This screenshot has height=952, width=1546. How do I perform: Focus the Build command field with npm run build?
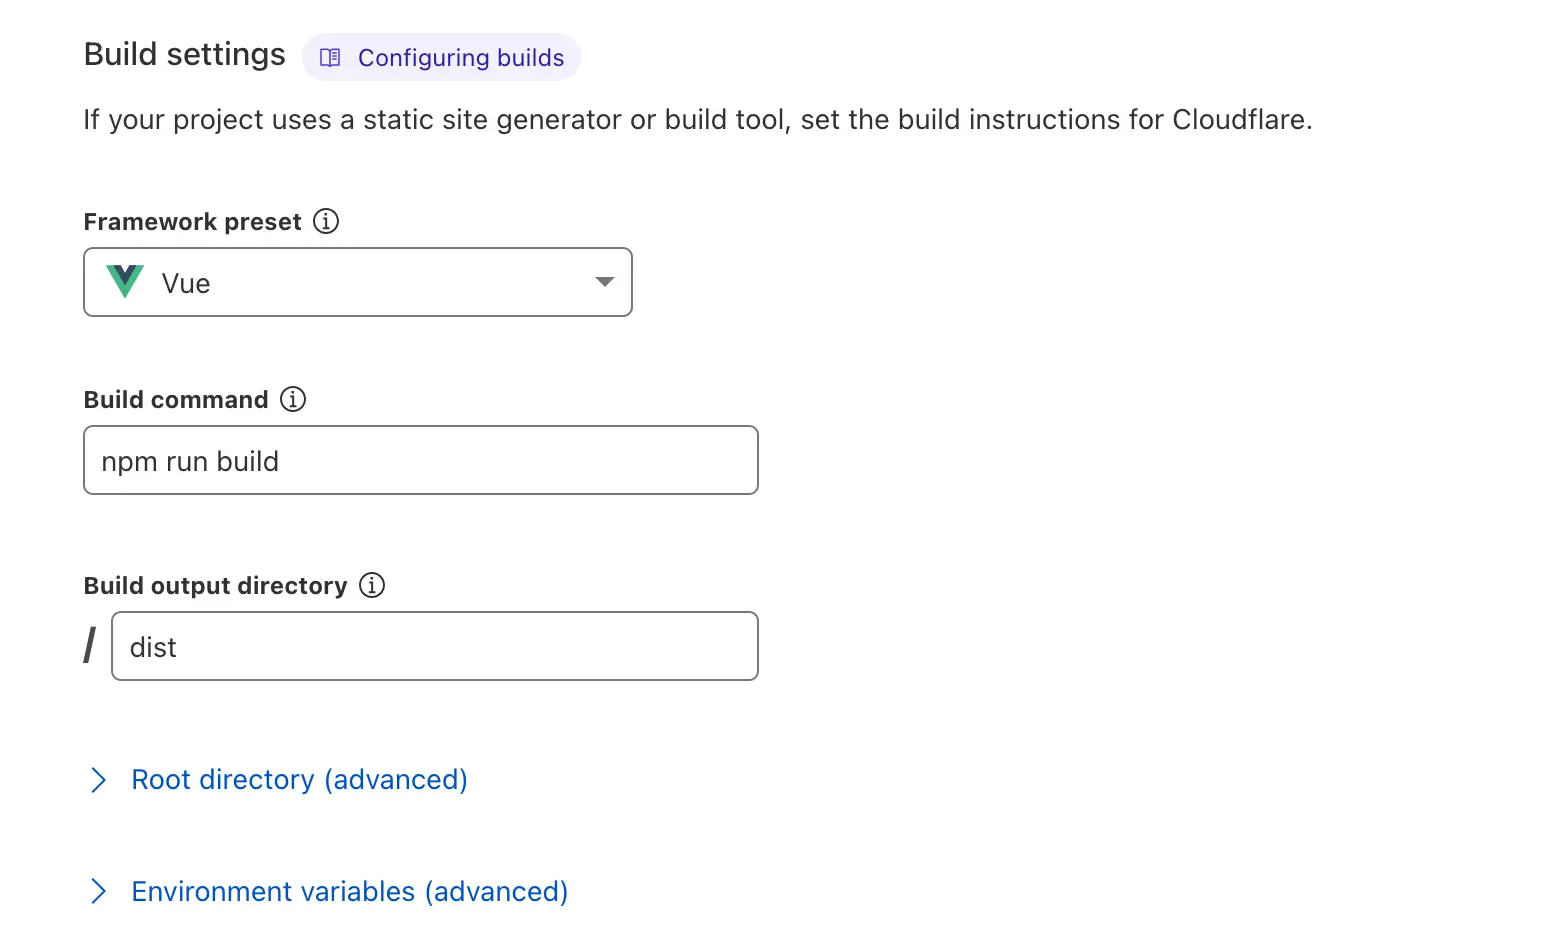(421, 460)
